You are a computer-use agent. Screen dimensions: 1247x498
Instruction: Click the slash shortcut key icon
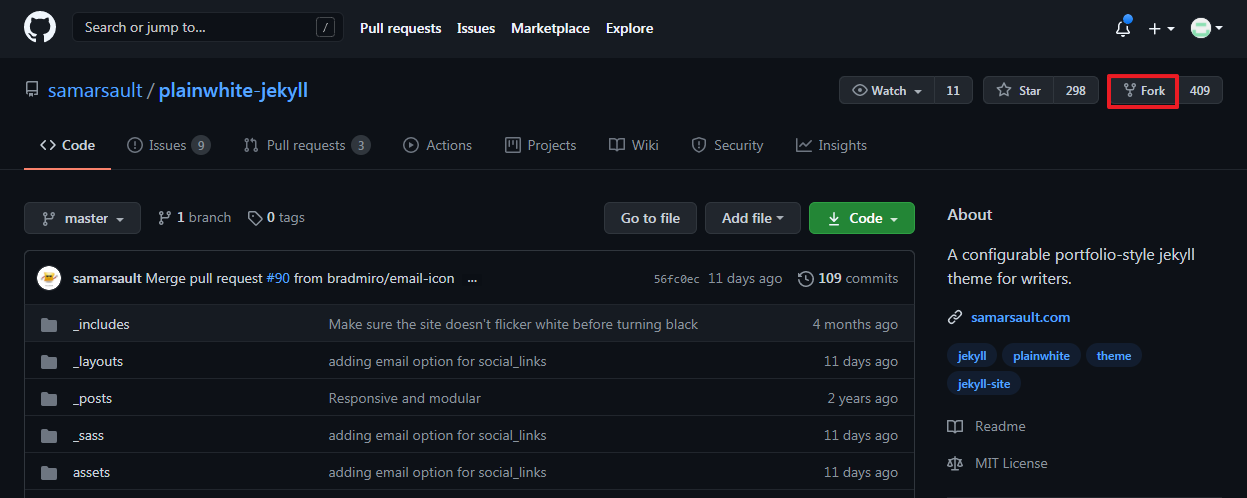pos(325,28)
